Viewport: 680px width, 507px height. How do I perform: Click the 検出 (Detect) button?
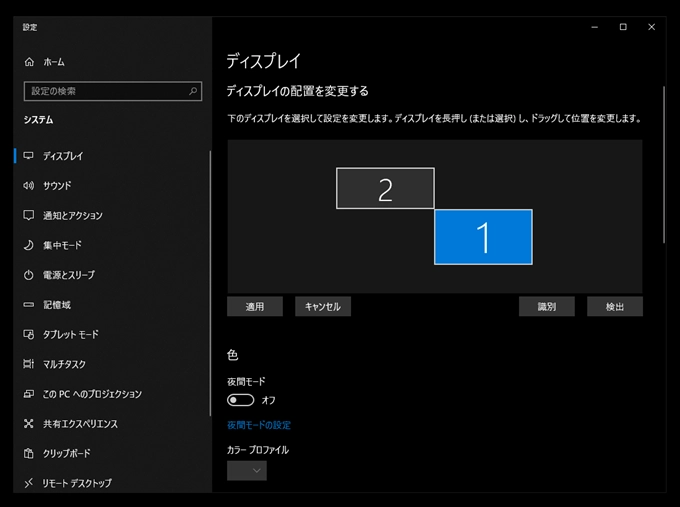[615, 307]
